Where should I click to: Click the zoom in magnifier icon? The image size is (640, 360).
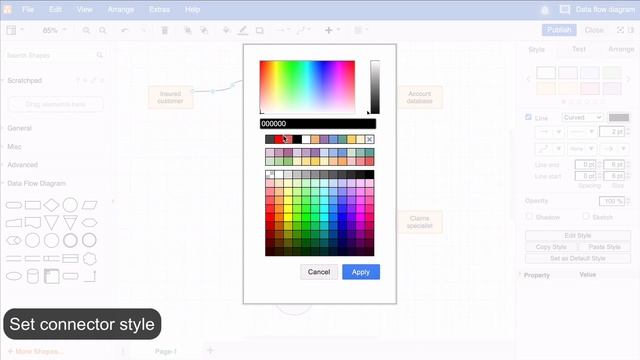click(x=86, y=30)
